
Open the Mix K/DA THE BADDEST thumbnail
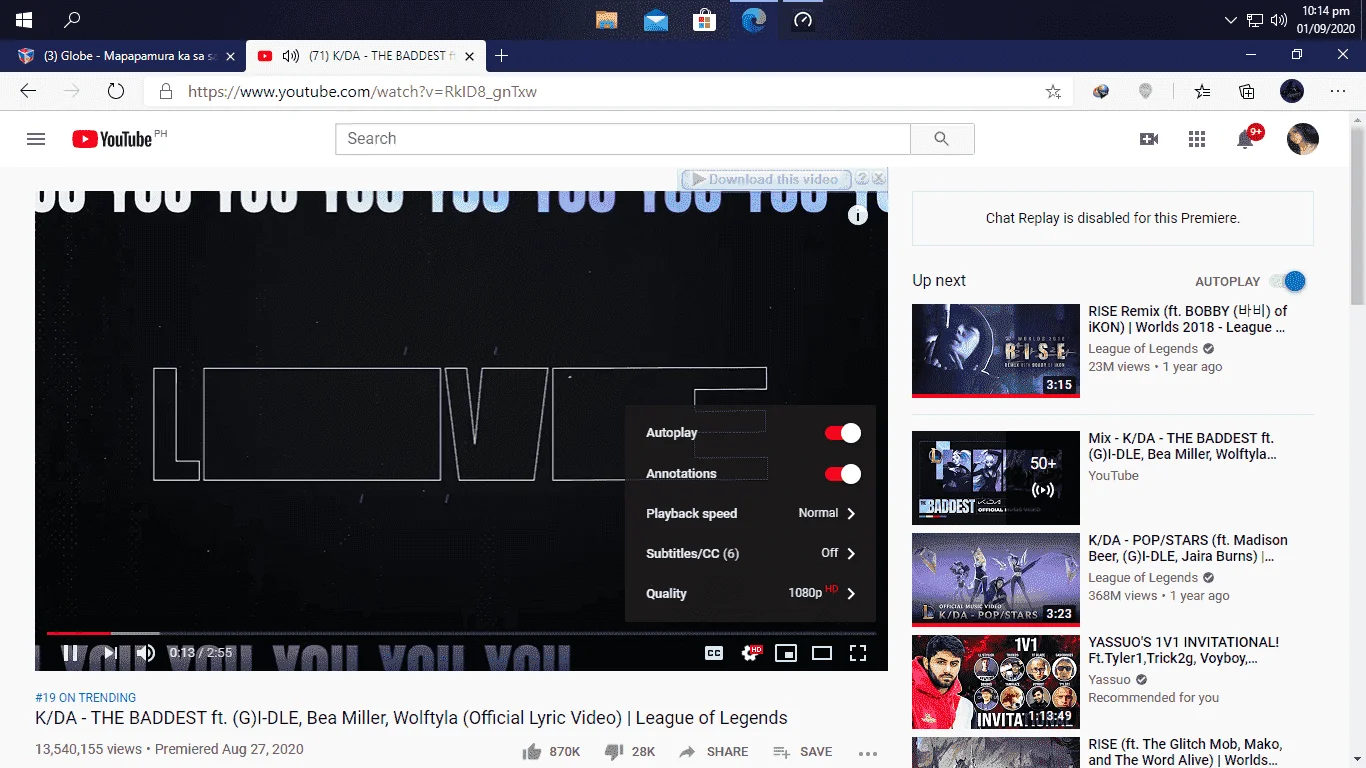[x=996, y=478]
